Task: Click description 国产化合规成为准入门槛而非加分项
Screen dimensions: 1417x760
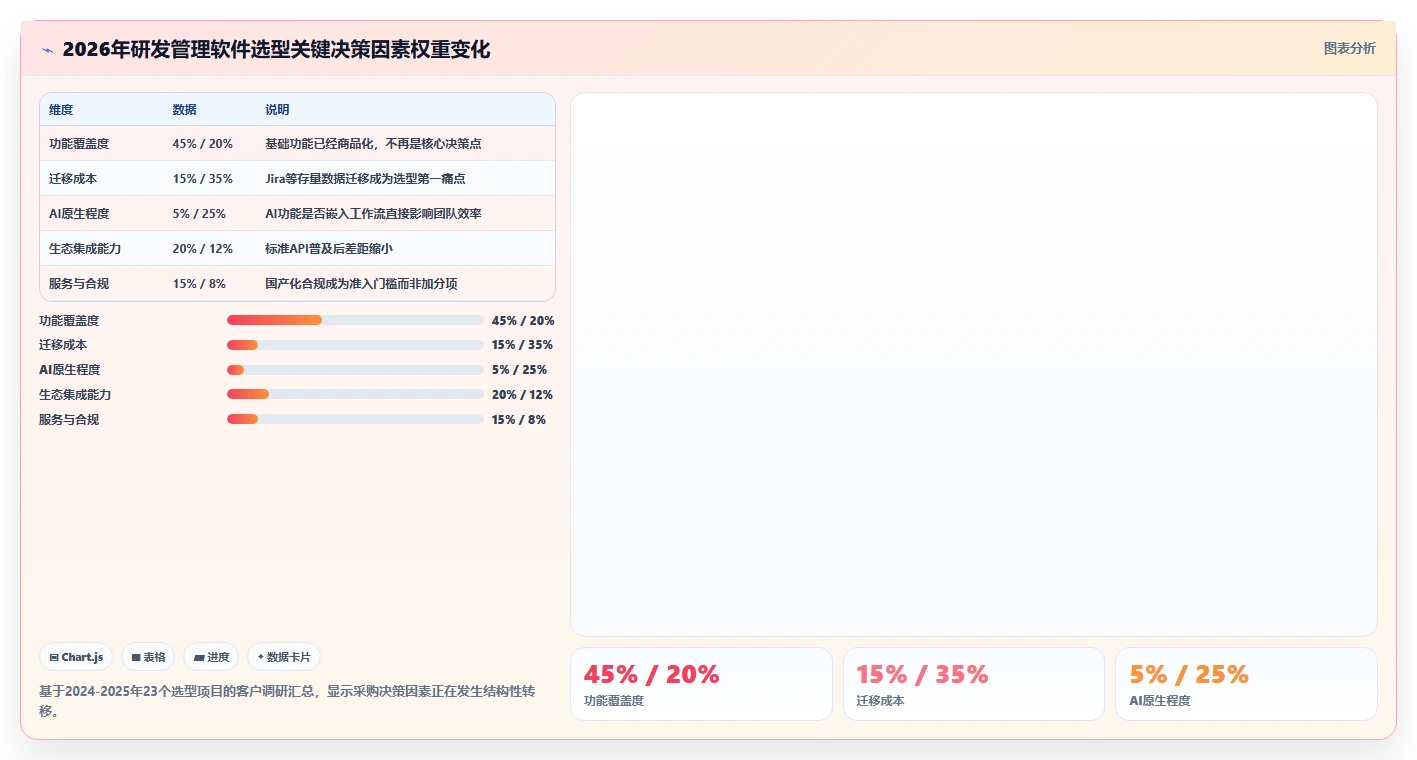Action: 361,284
